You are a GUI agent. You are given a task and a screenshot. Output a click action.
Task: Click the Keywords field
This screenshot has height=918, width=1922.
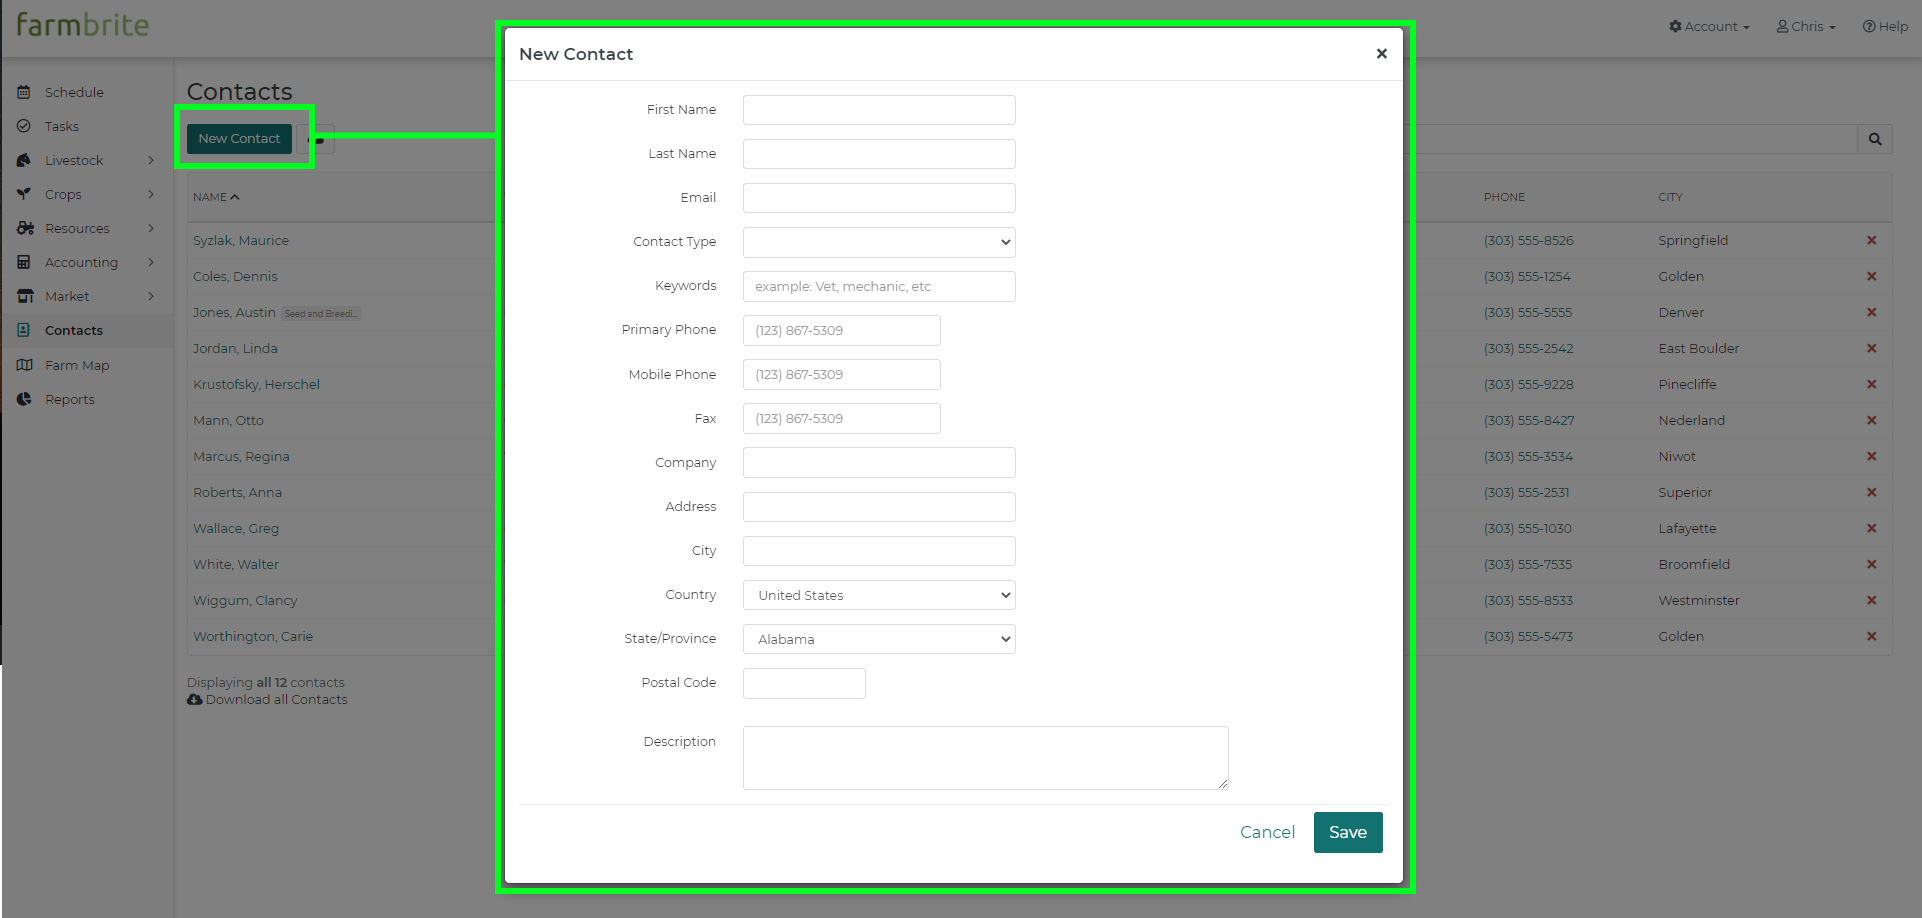click(x=879, y=286)
